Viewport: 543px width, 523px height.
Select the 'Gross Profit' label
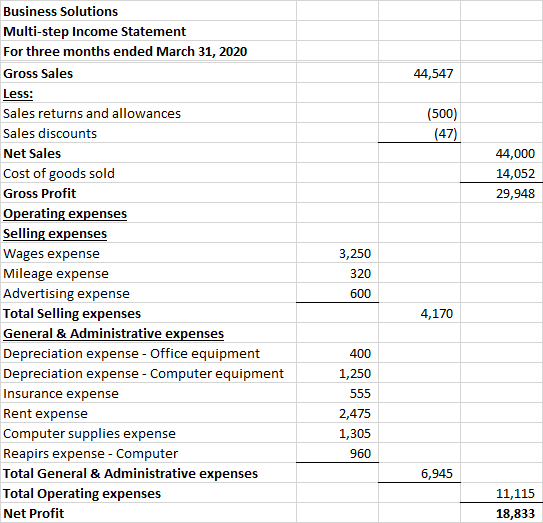(39, 194)
